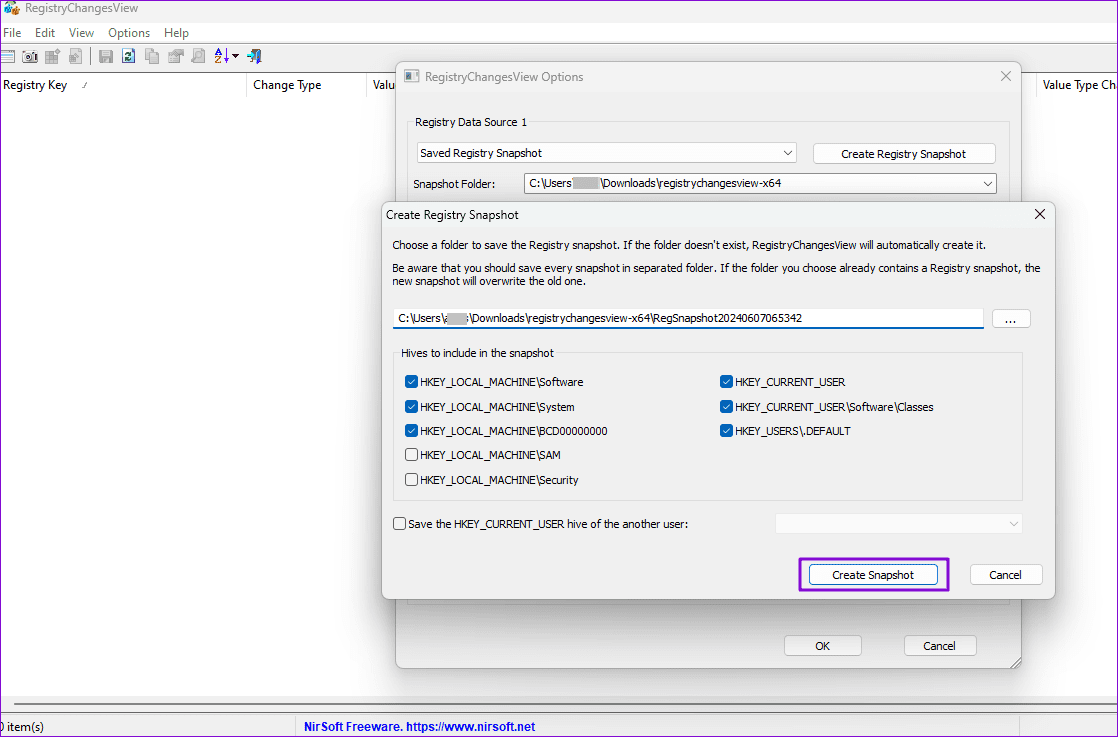1118x737 pixels.
Task: Click the Create Snapshot button
Action: tap(873, 575)
